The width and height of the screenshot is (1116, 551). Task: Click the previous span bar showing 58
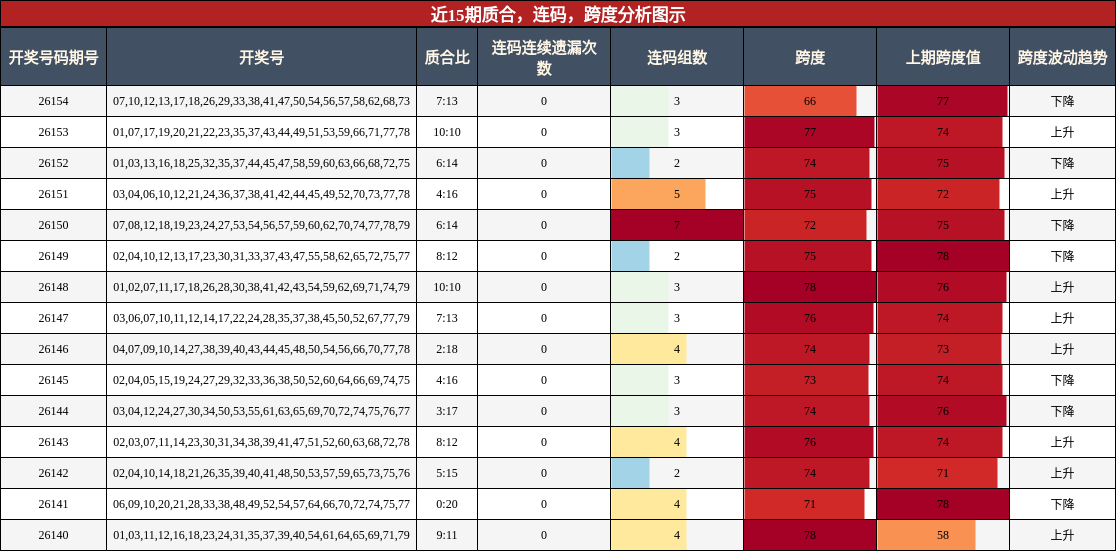pos(927,535)
